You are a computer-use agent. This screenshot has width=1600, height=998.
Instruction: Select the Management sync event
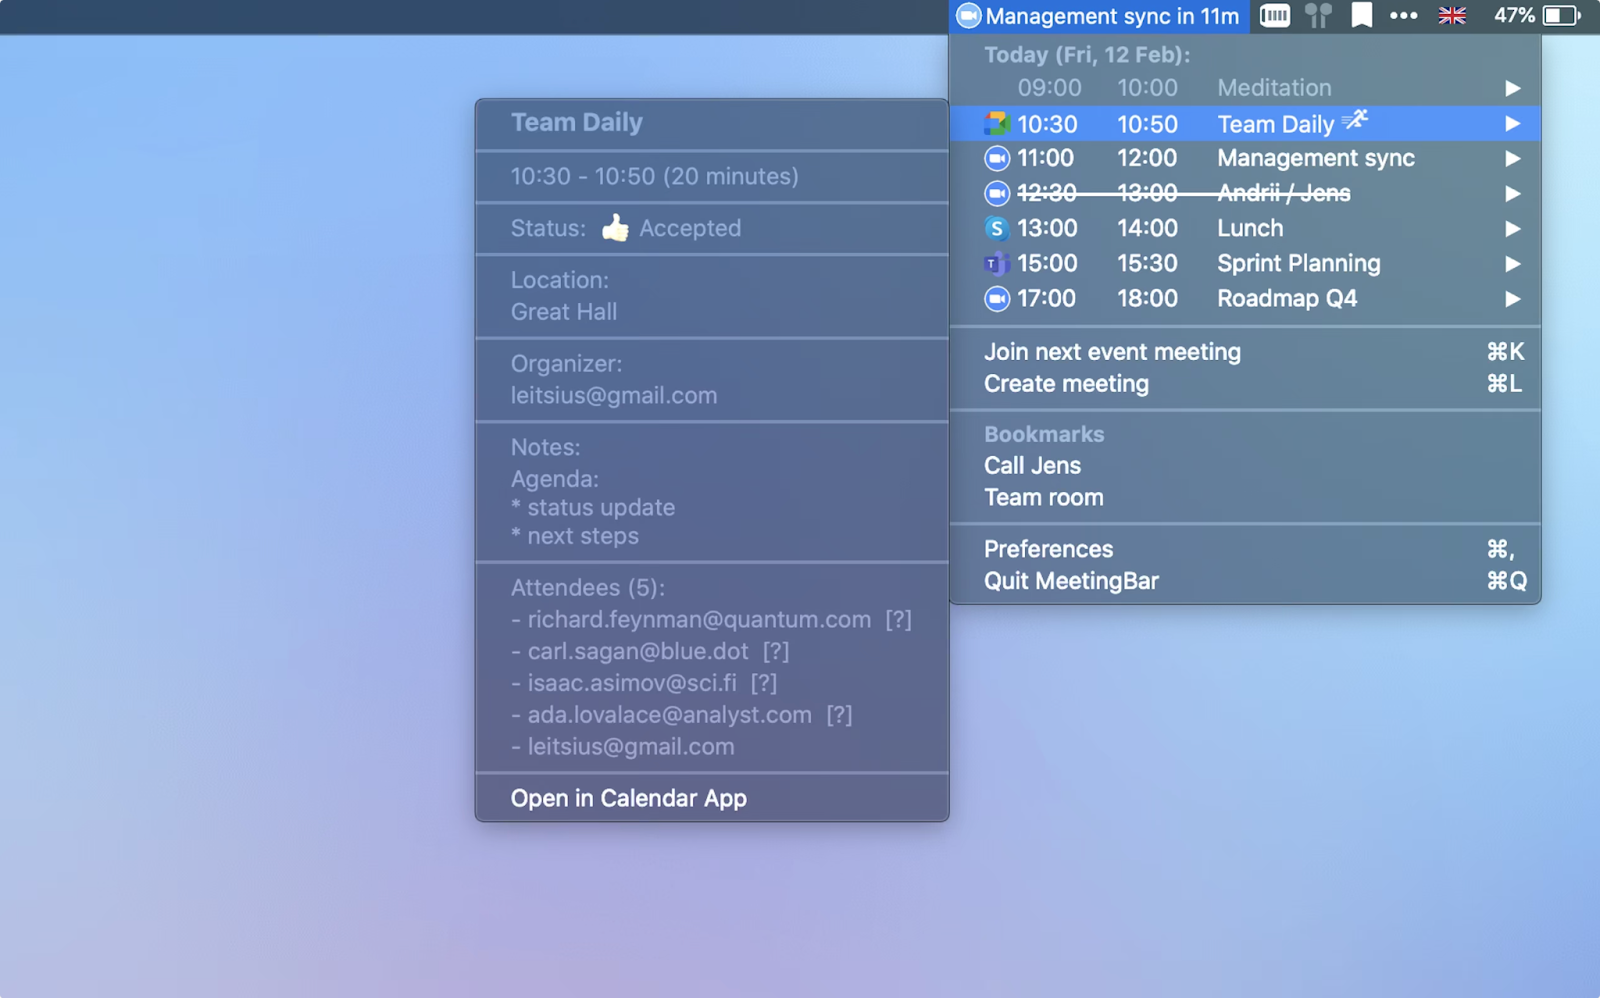coord(1245,158)
